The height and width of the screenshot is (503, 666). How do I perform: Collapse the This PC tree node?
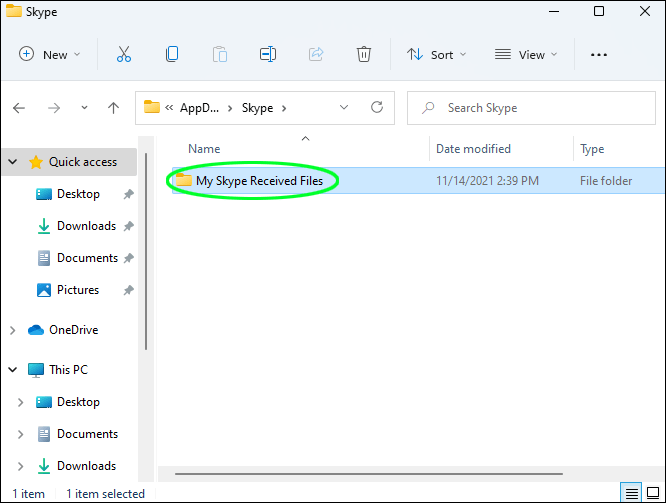click(x=13, y=370)
